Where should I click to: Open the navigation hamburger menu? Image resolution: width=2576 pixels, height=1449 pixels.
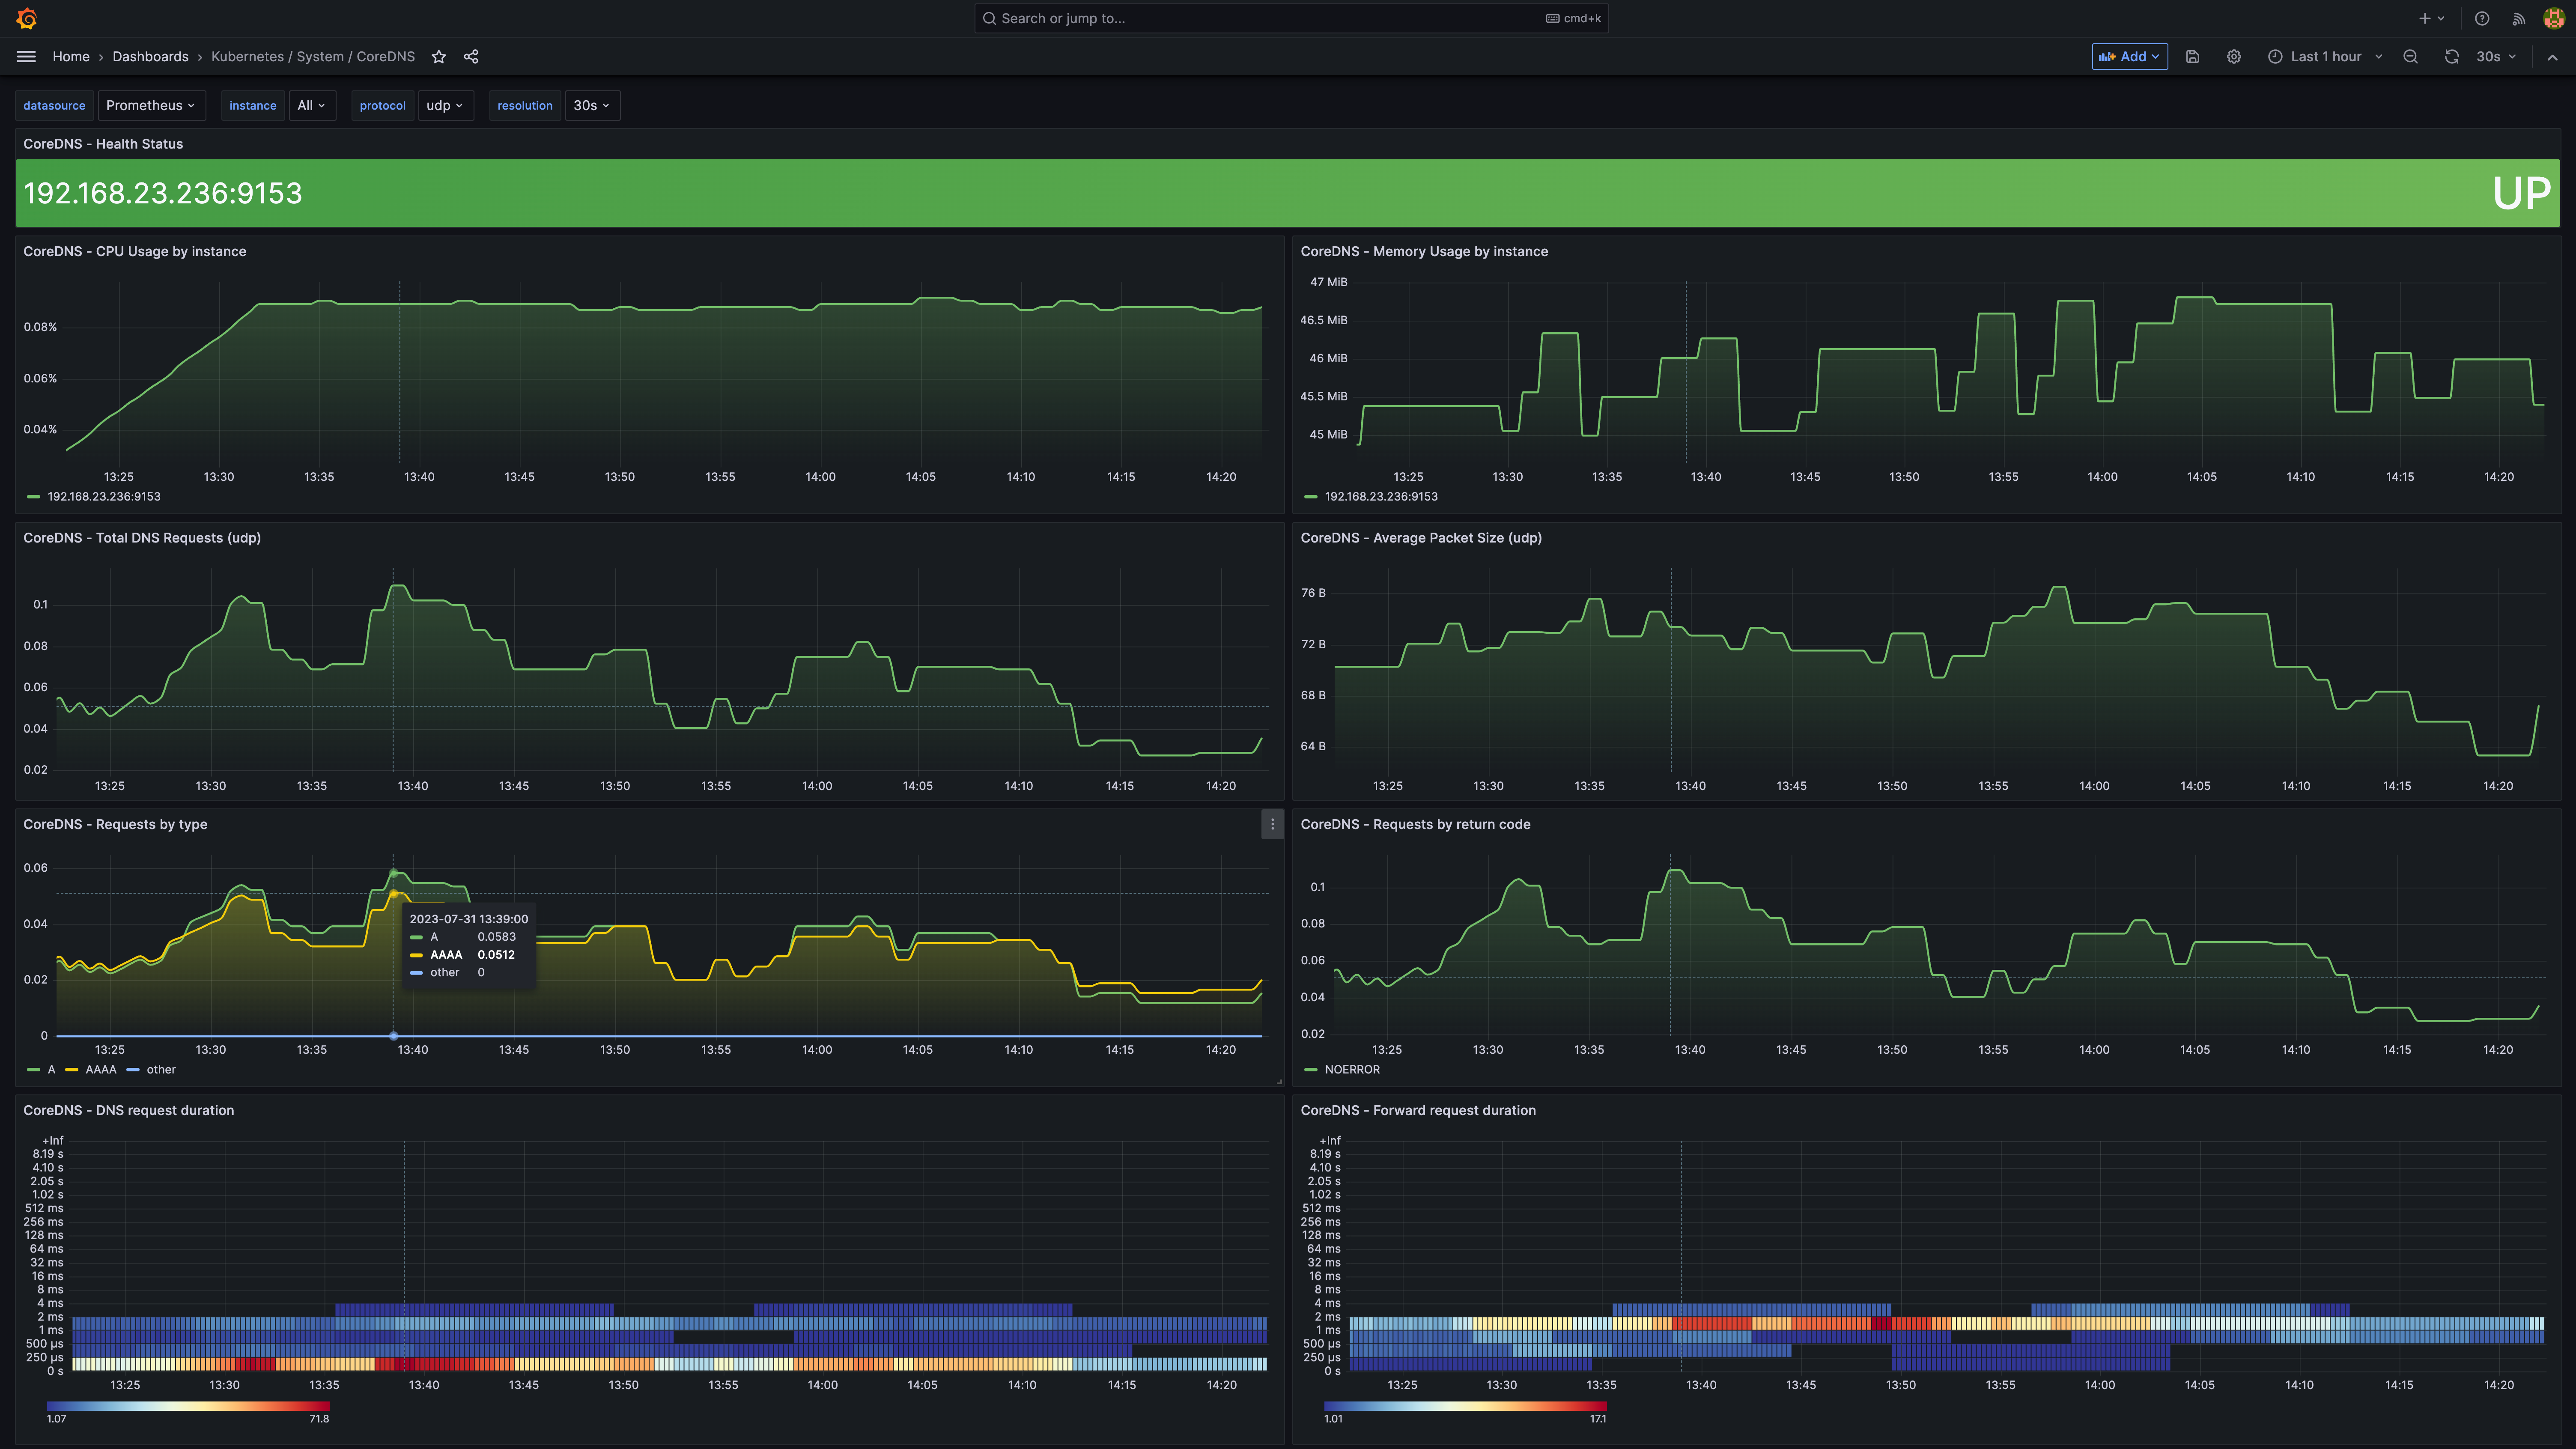[26, 57]
